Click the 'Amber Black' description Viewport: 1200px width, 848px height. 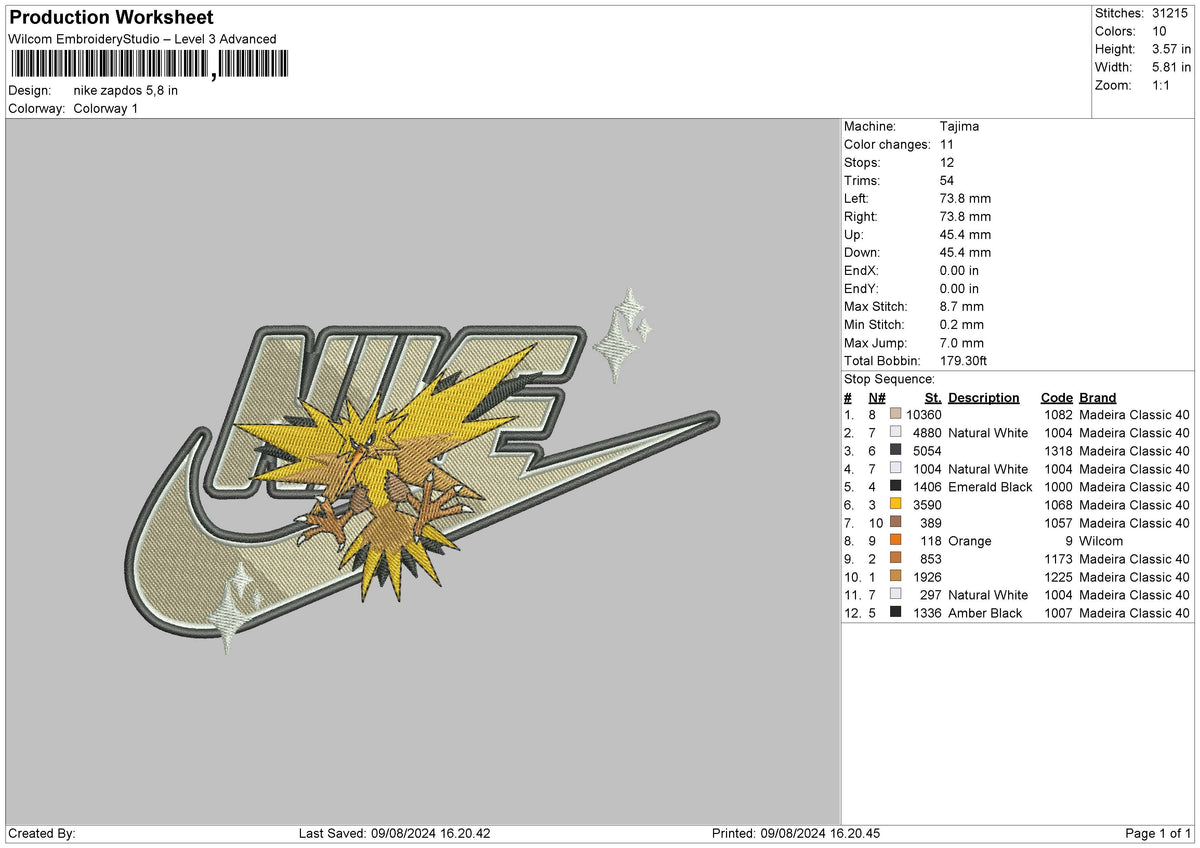click(x=985, y=613)
